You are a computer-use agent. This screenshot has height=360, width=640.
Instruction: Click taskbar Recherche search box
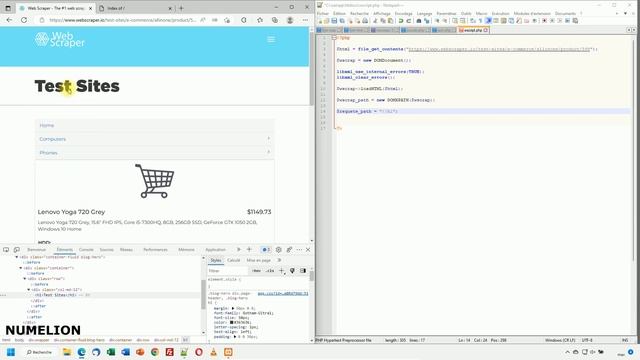39,352
